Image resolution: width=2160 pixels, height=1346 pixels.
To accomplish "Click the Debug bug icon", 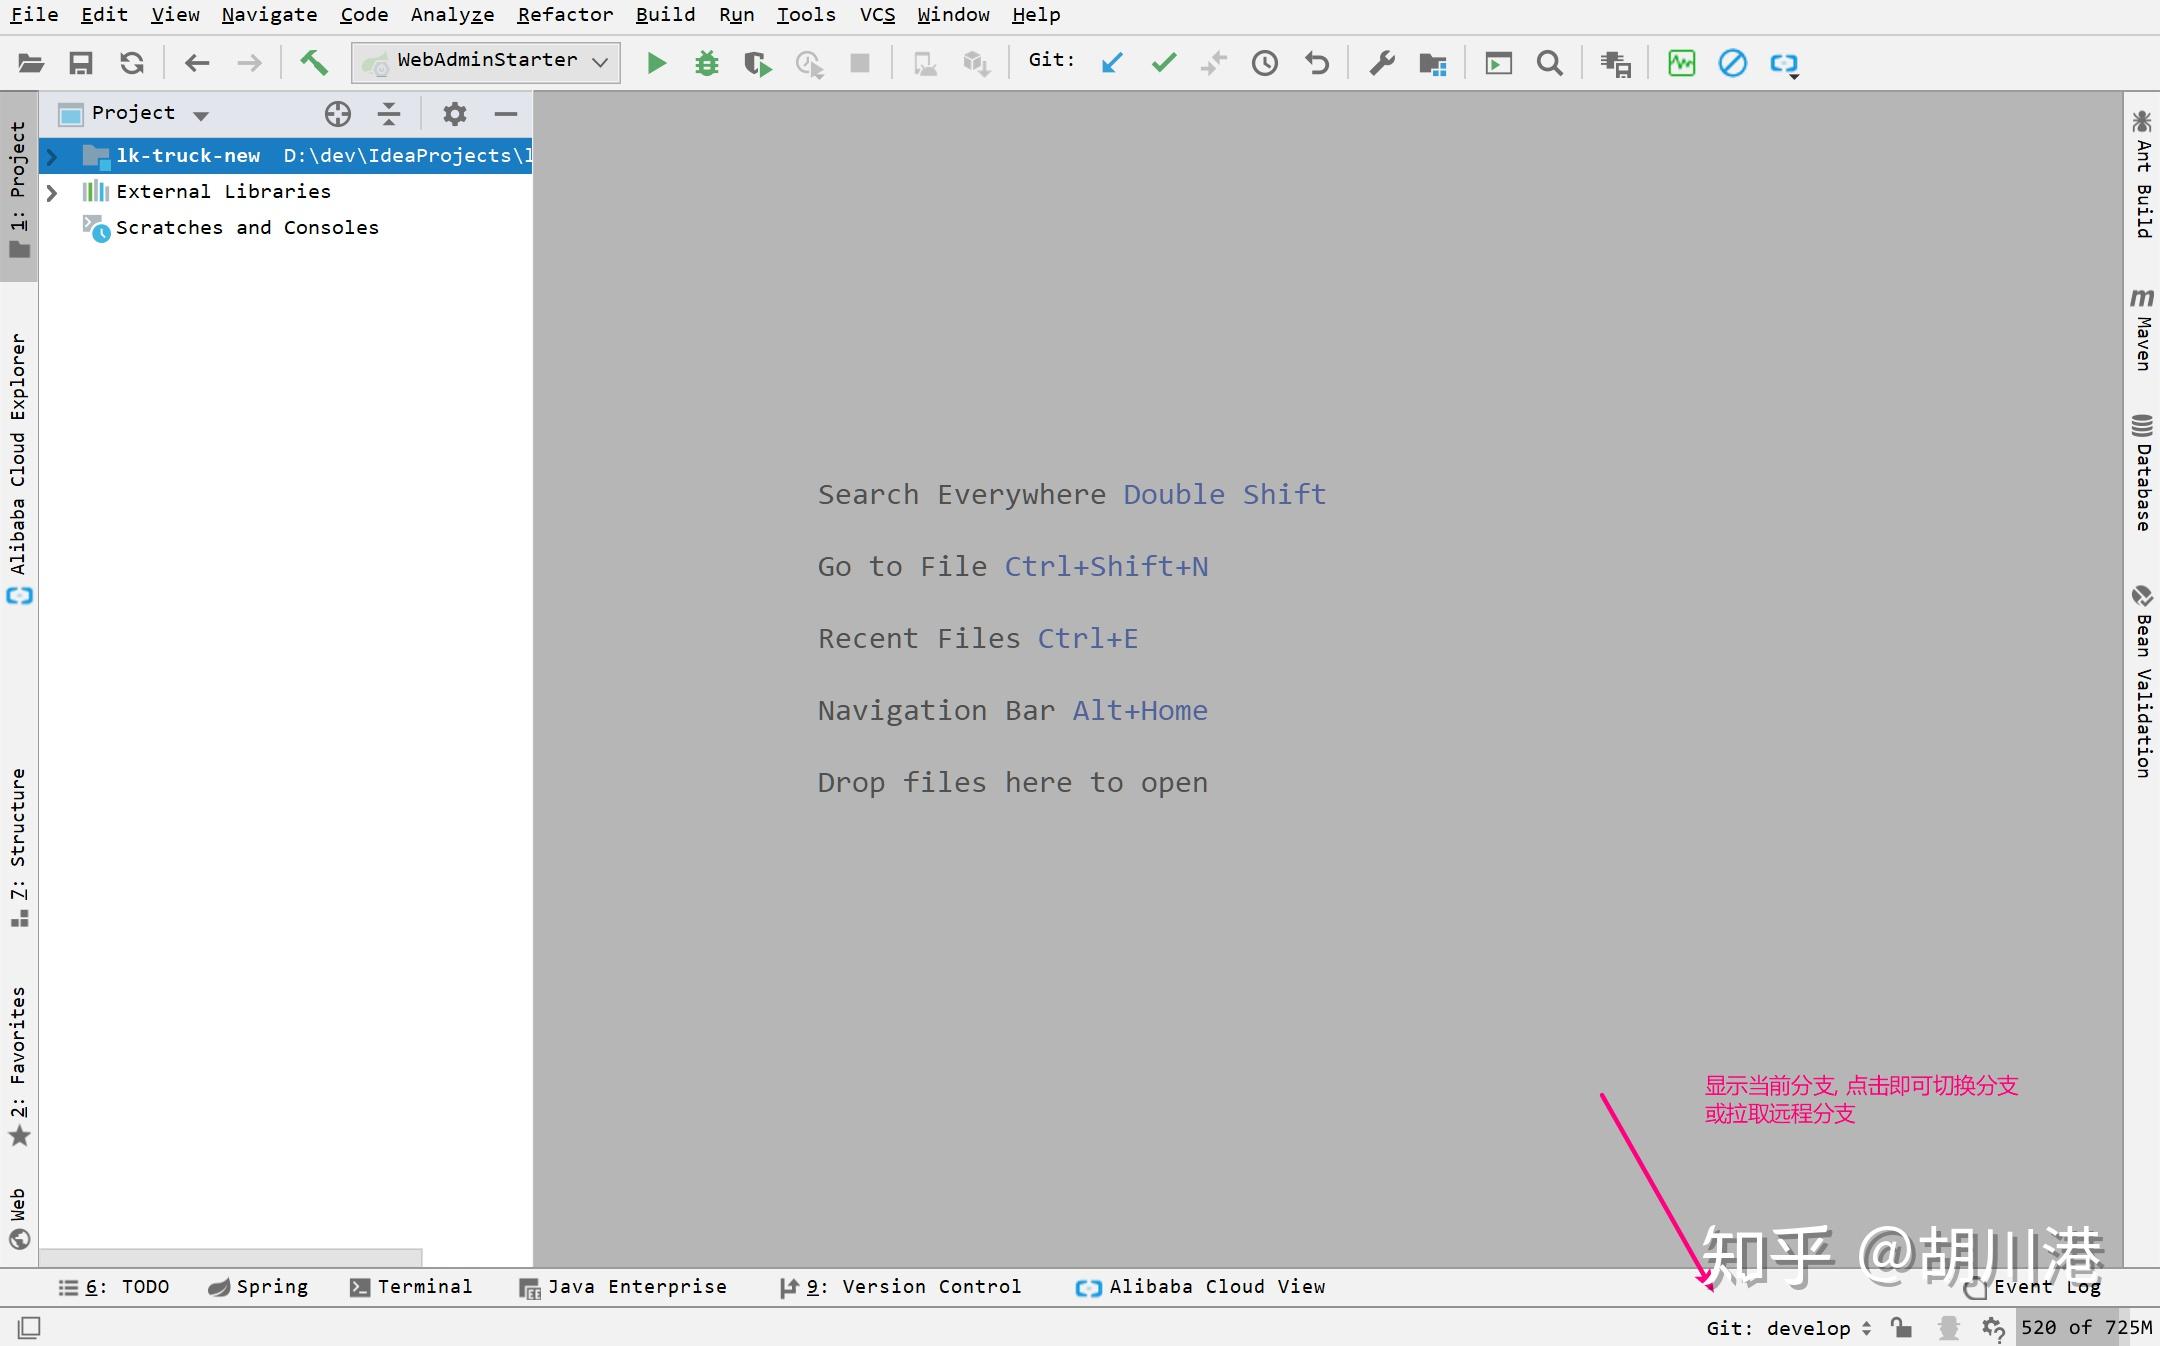I will (x=706, y=63).
